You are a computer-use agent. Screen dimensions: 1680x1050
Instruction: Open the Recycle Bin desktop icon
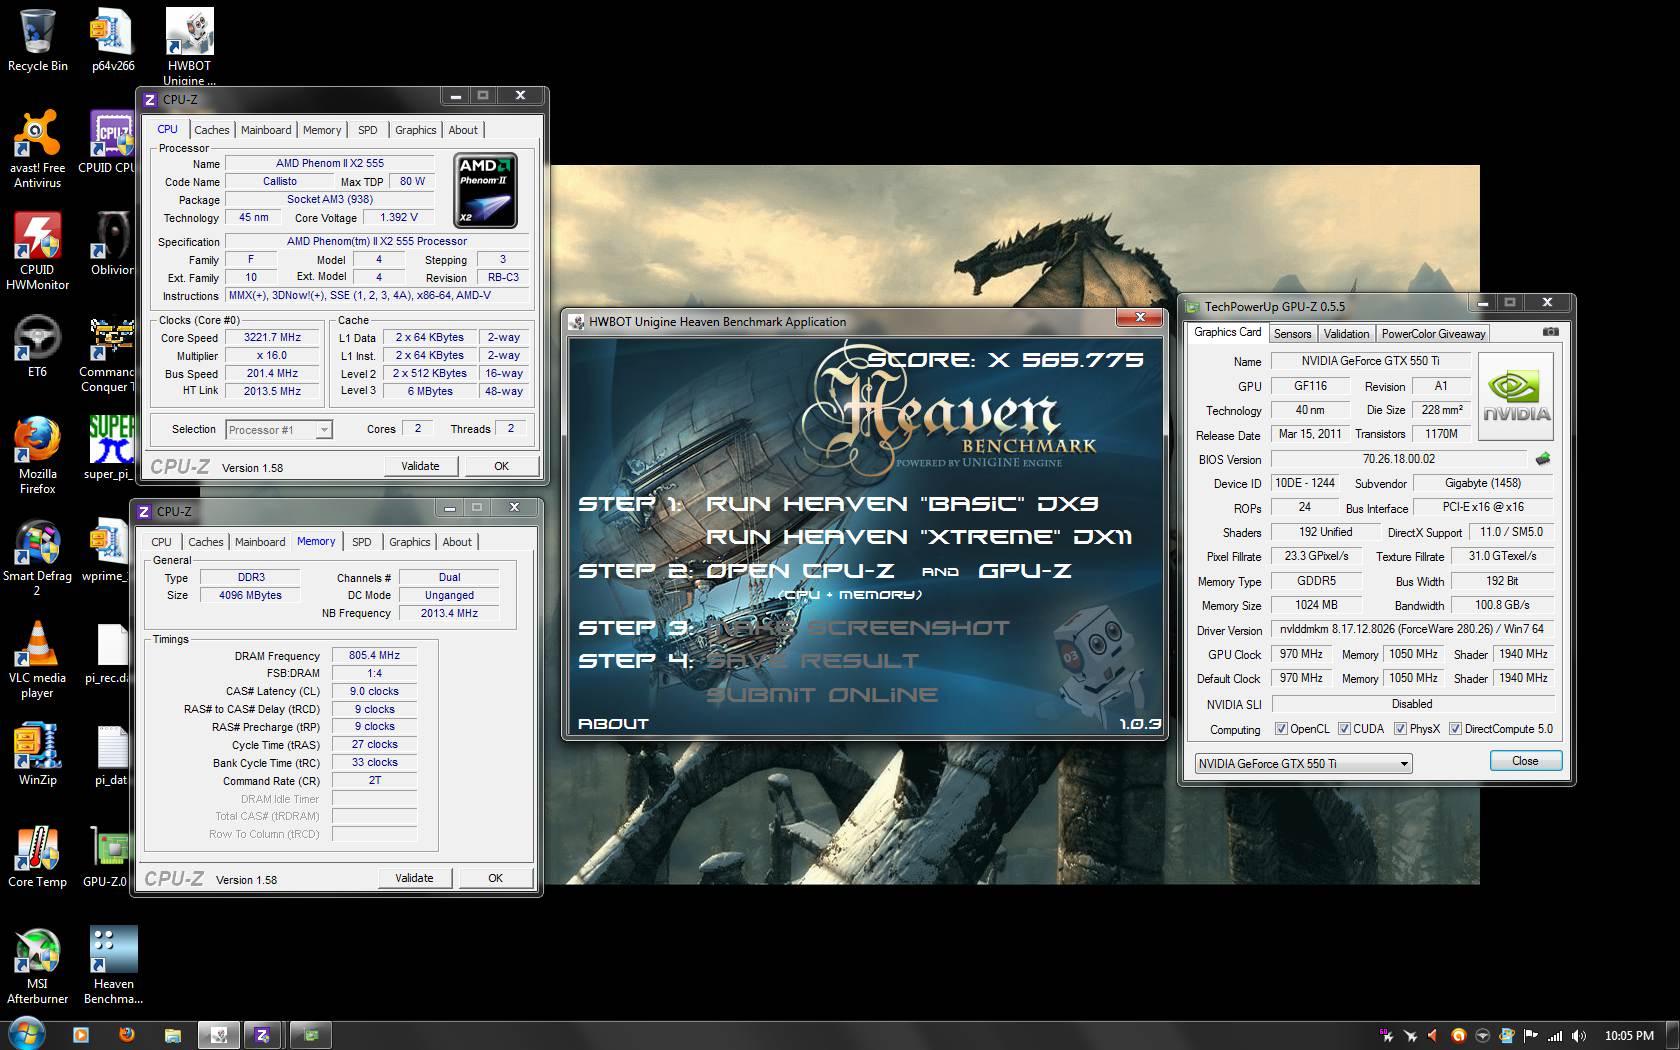coord(37,41)
